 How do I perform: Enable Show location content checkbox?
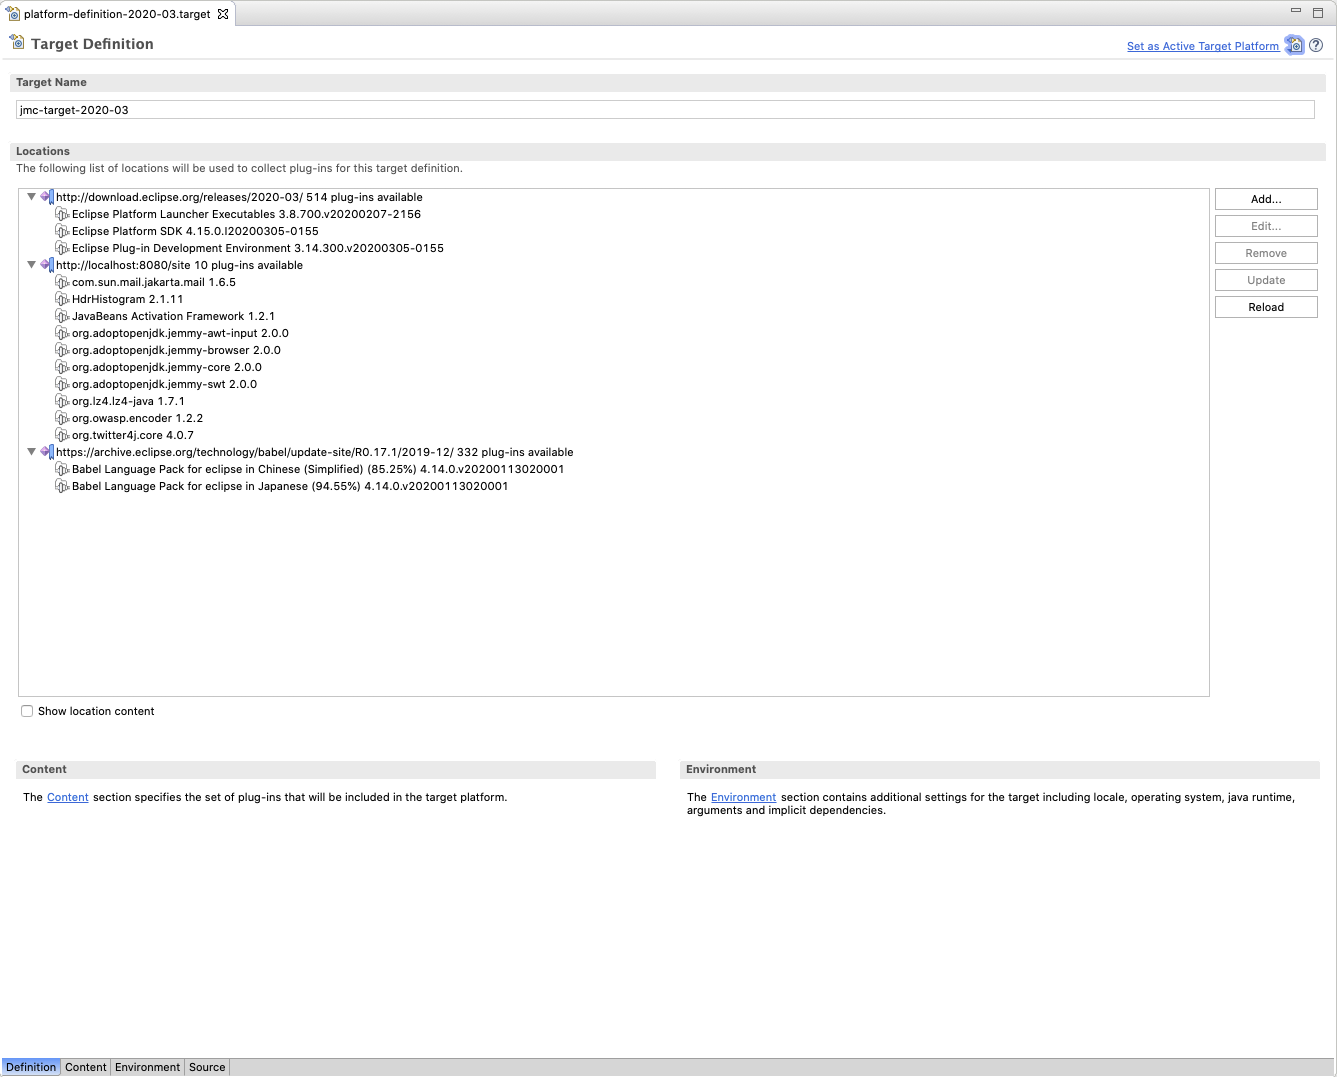point(27,711)
